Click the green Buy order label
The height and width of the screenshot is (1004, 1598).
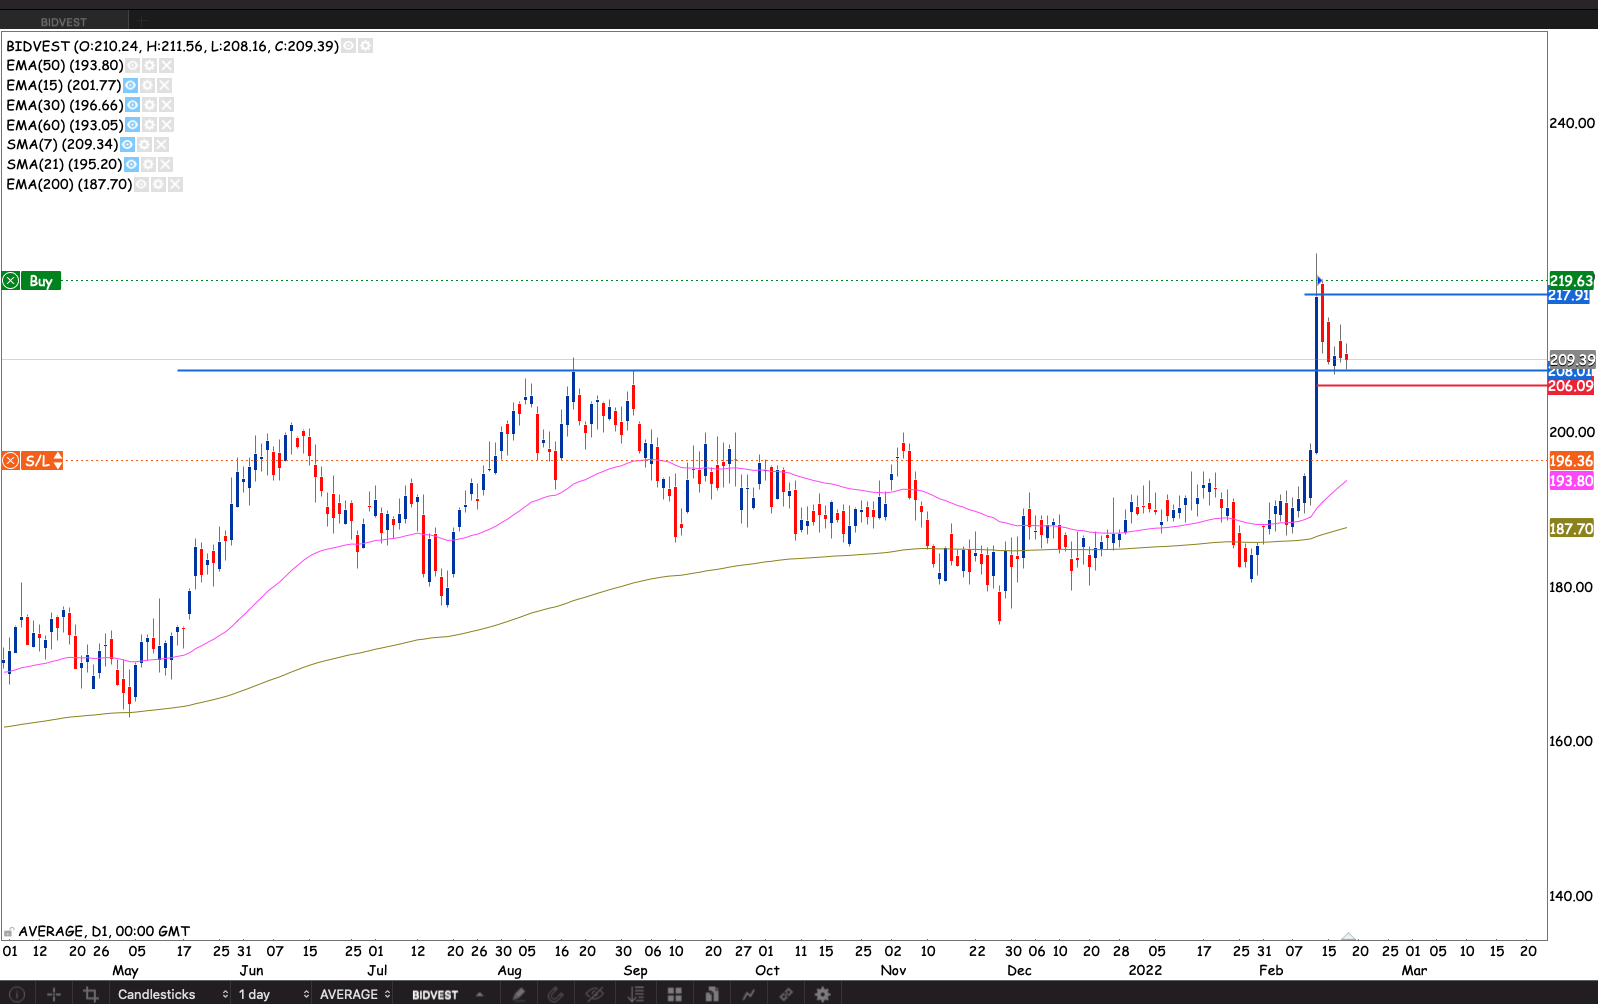click(x=41, y=281)
